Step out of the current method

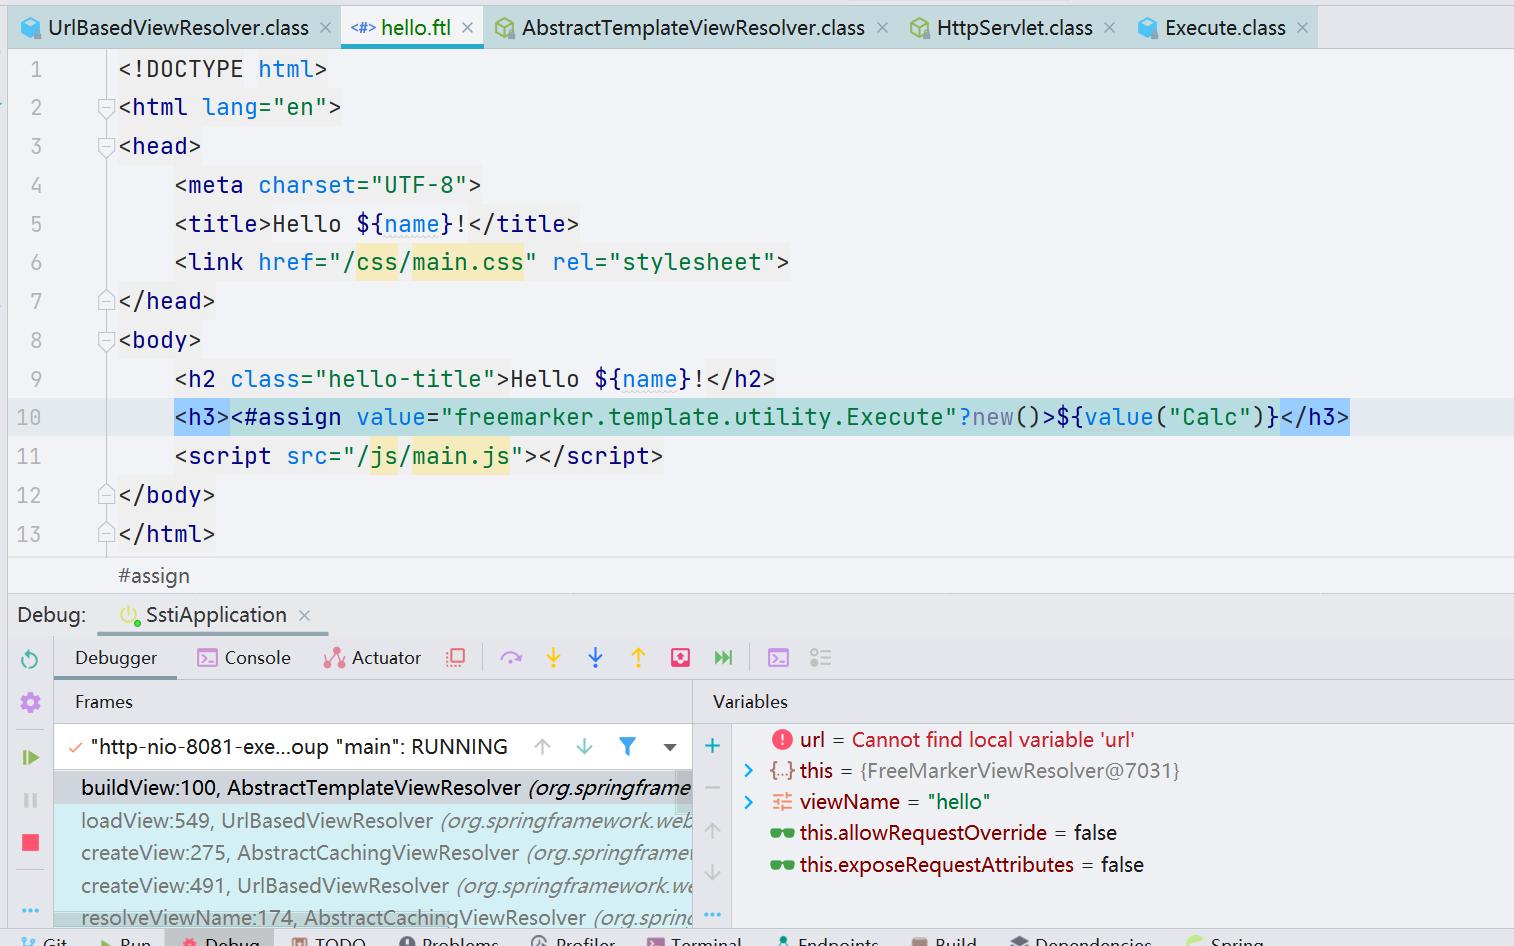[638, 657]
